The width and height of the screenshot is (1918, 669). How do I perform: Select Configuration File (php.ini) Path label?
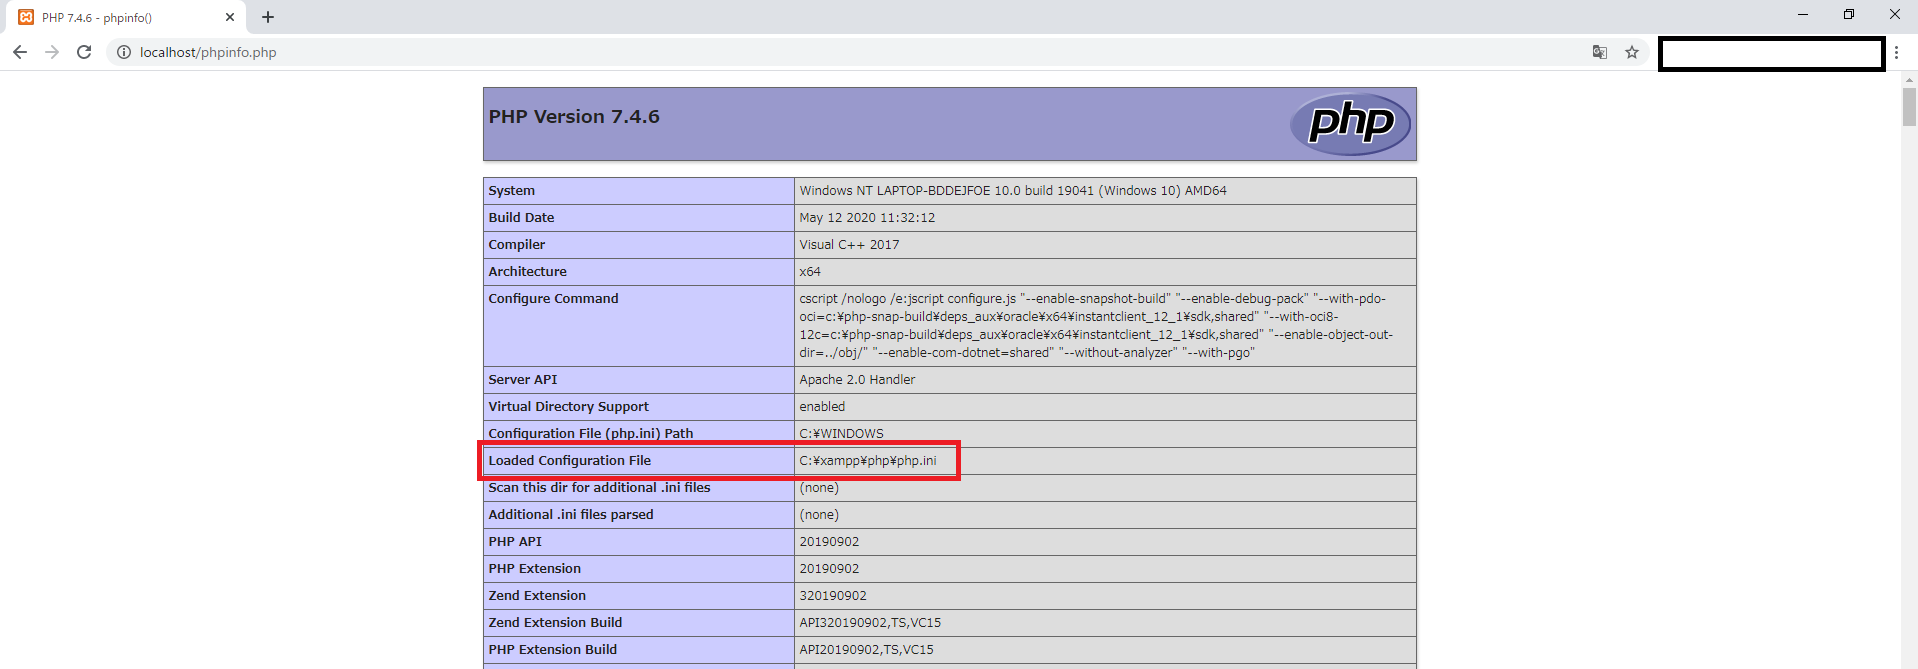pyautogui.click(x=591, y=434)
